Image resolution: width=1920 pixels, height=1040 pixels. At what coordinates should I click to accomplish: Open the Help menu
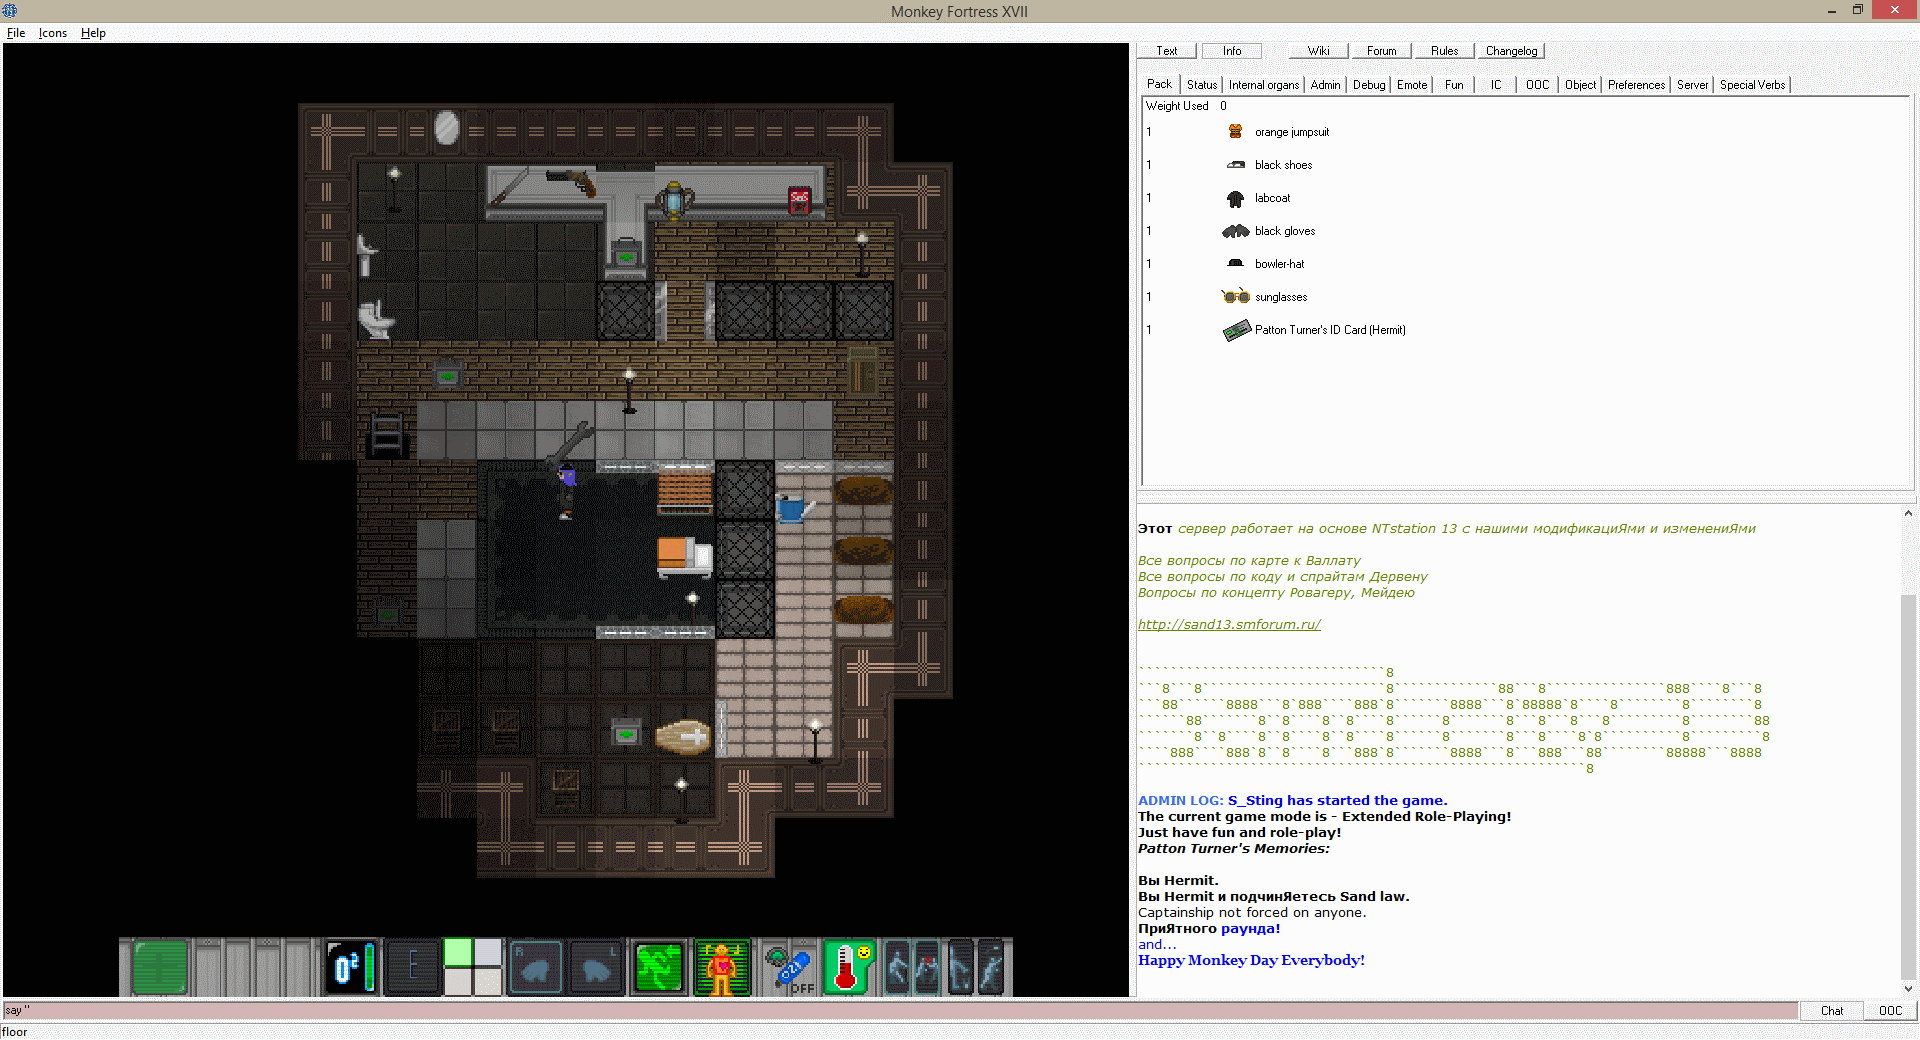[x=93, y=33]
